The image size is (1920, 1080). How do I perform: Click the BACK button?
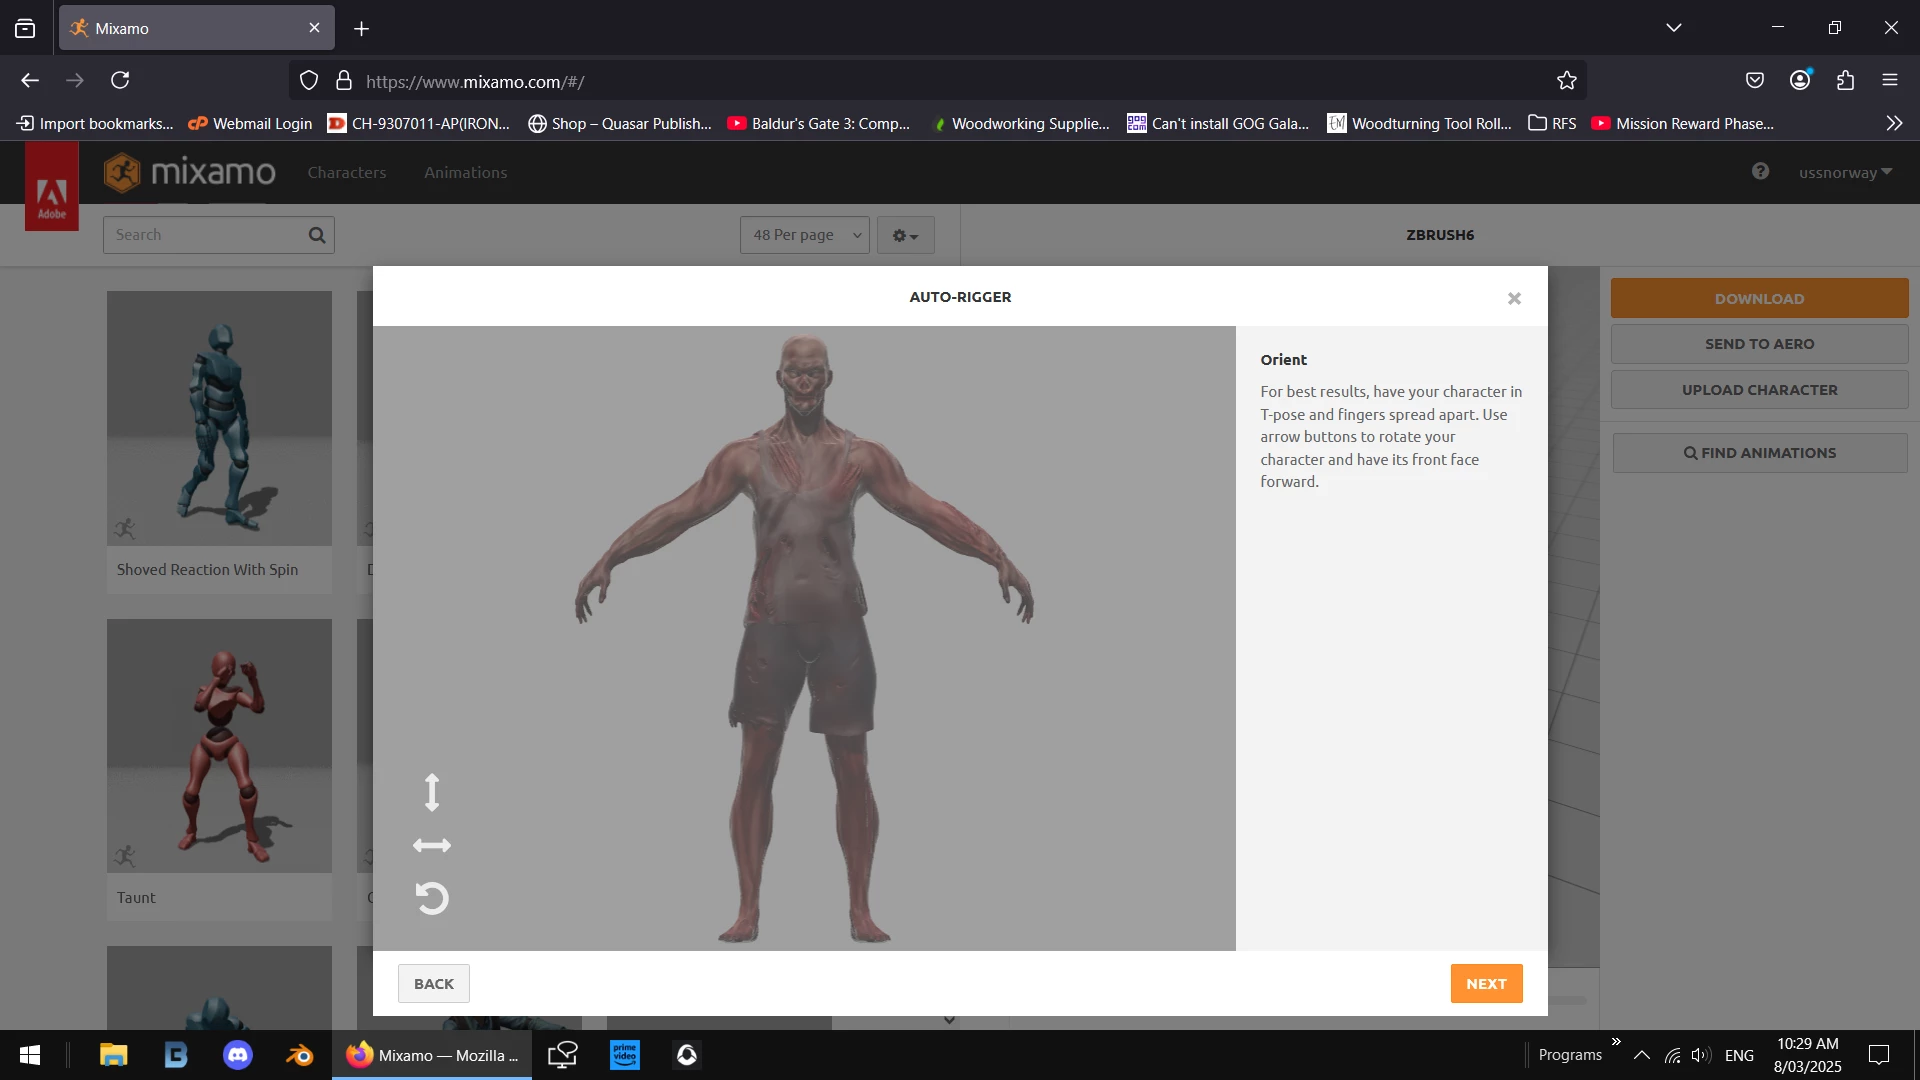pyautogui.click(x=433, y=984)
